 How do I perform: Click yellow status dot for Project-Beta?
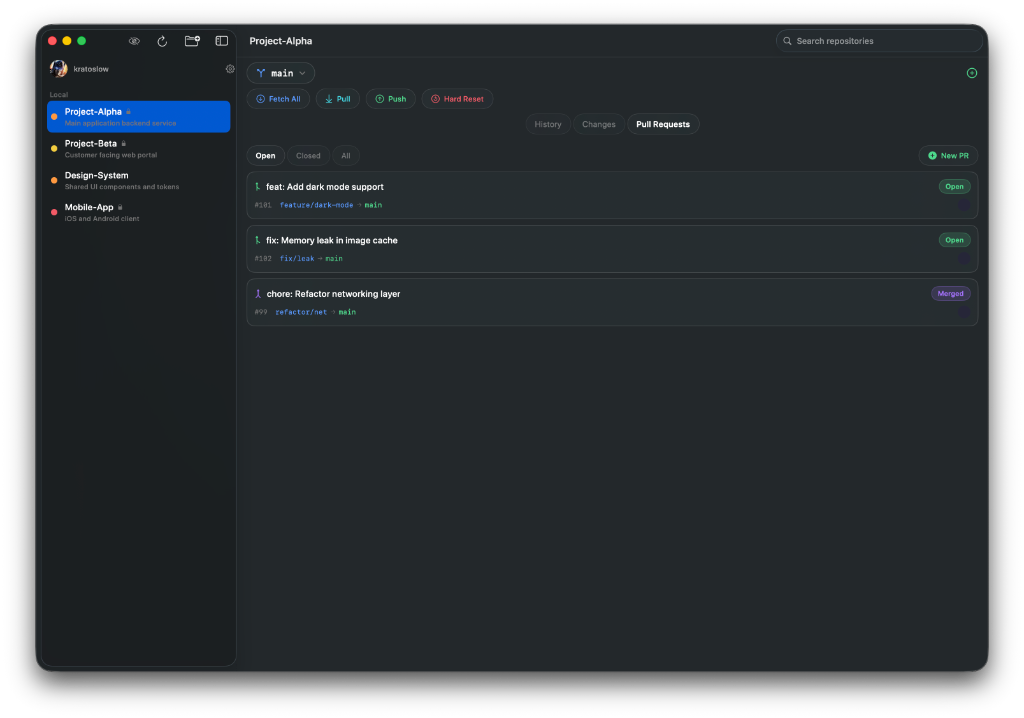pyautogui.click(x=54, y=149)
